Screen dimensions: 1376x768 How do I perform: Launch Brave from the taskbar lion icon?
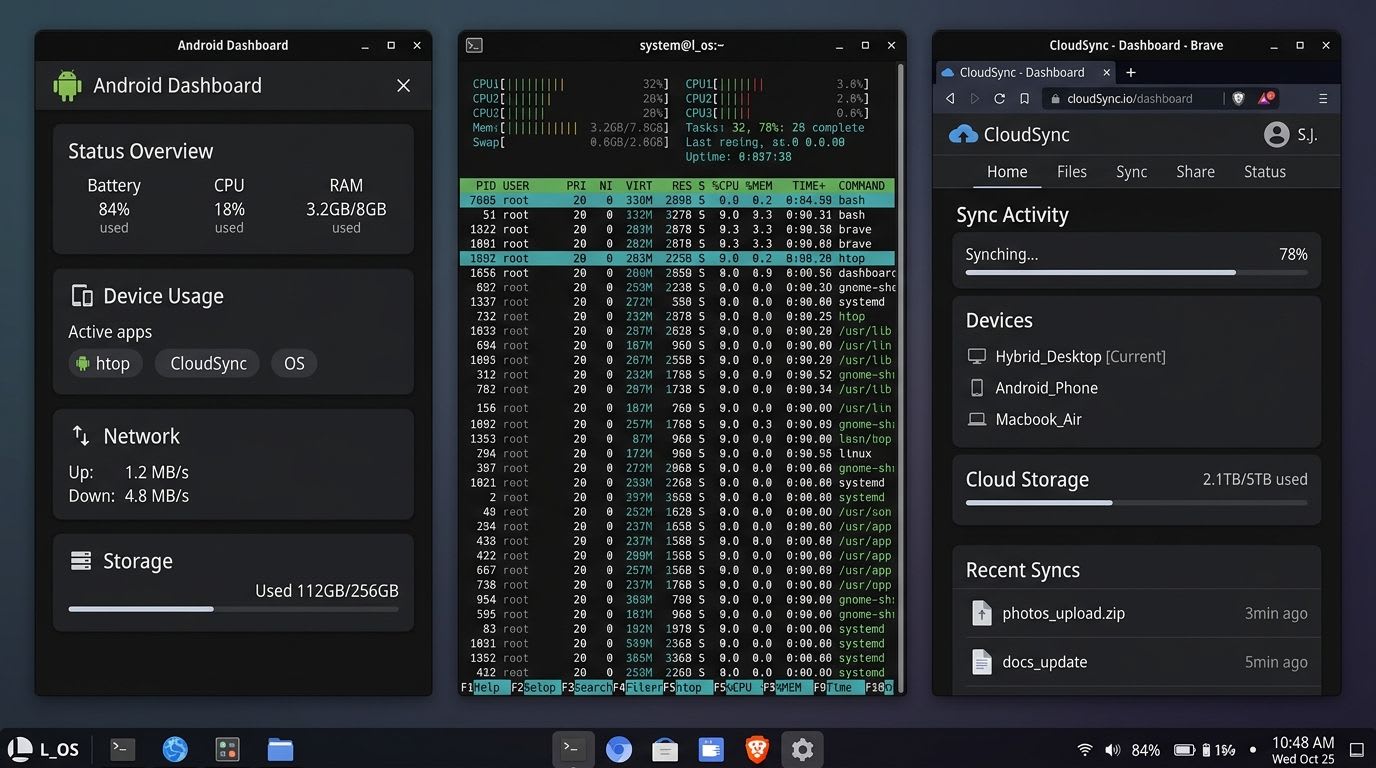(757, 749)
